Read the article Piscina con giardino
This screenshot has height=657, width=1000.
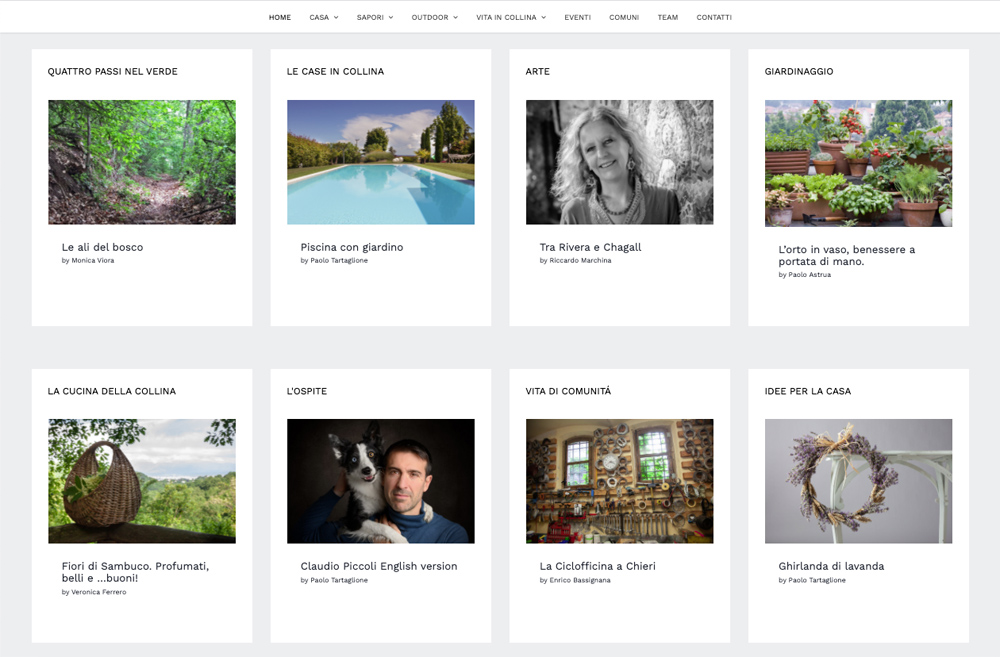coord(351,247)
